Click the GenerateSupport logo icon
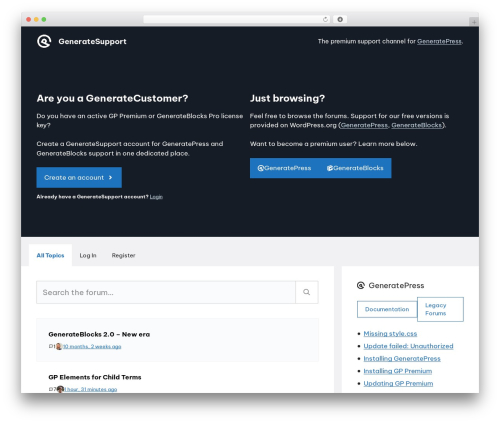This screenshot has width=500, height=423. 44,41
